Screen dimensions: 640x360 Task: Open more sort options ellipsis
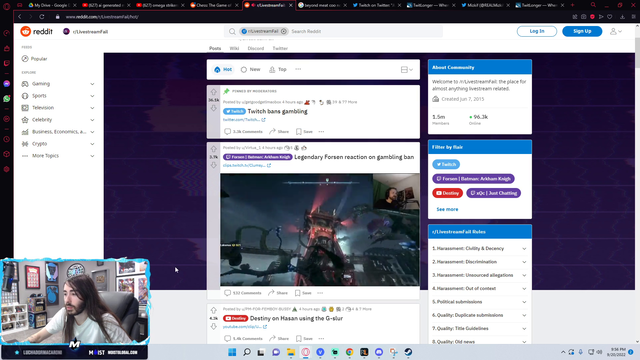point(298,69)
